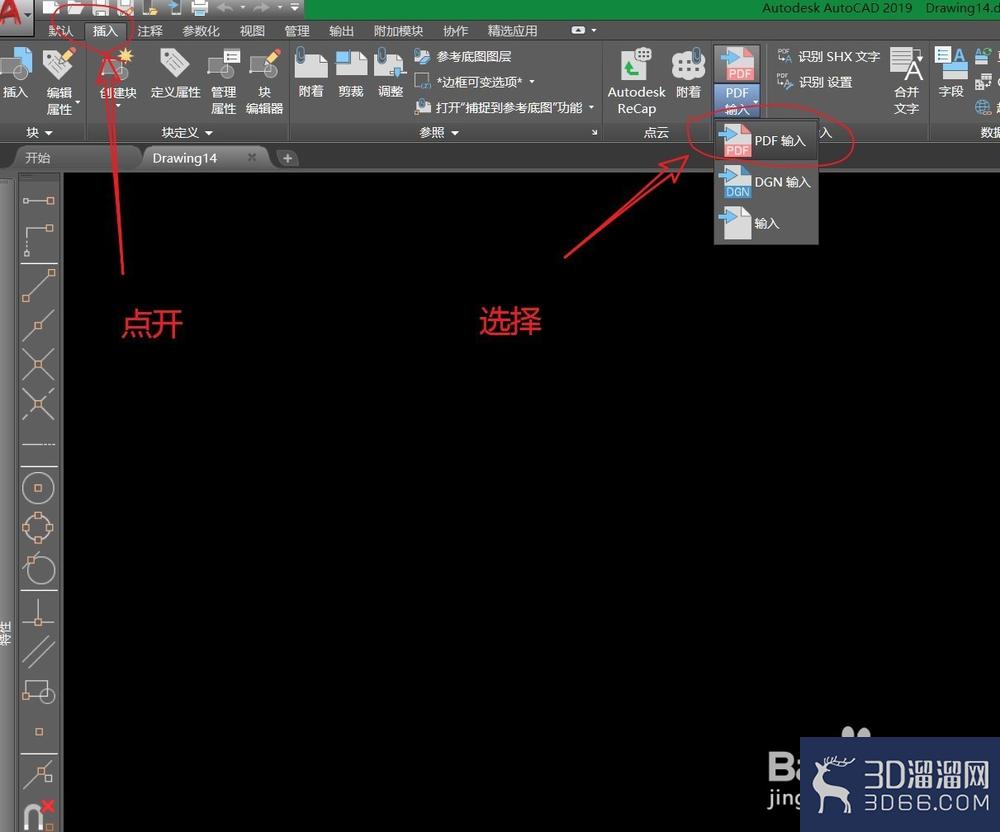The width and height of the screenshot is (1000, 832).
Task: Select Intersection snap icon
Action: 39,365
